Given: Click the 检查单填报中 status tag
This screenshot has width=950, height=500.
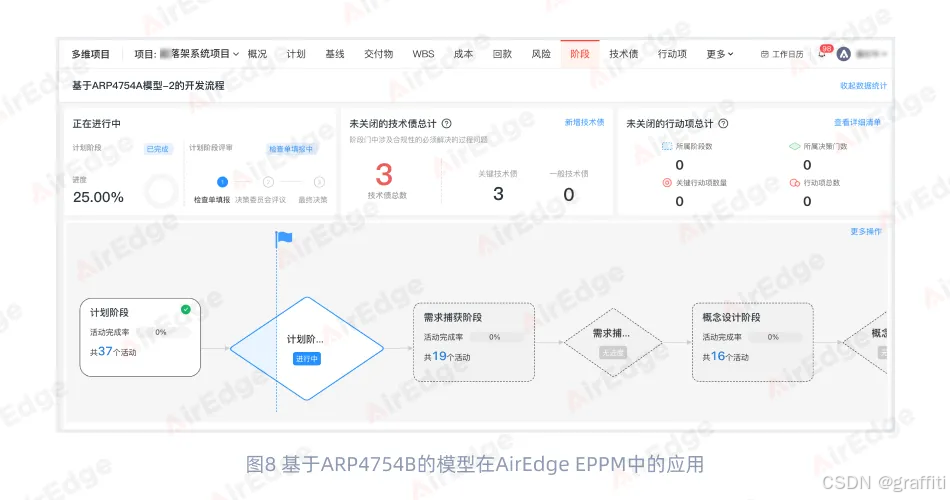Looking at the screenshot, I should click(x=291, y=149).
